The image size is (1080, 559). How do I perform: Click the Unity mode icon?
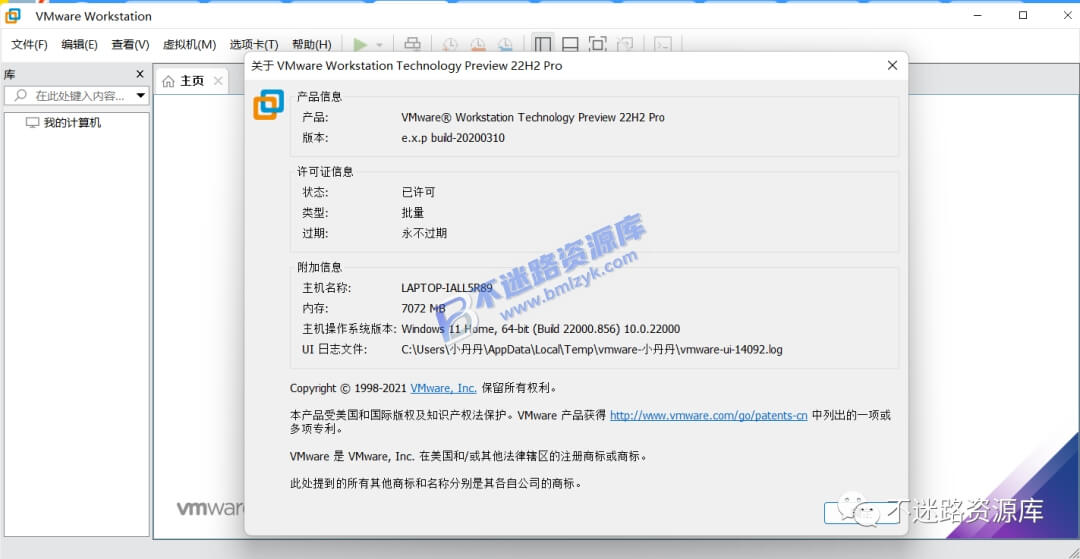tap(625, 45)
